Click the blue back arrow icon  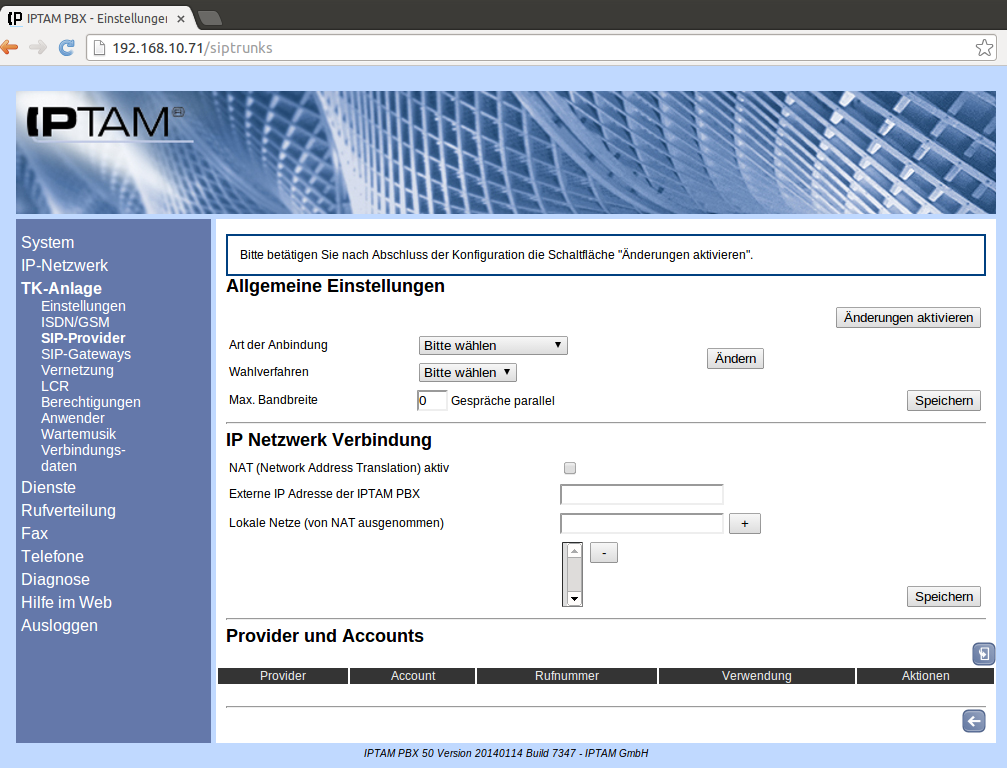(973, 722)
